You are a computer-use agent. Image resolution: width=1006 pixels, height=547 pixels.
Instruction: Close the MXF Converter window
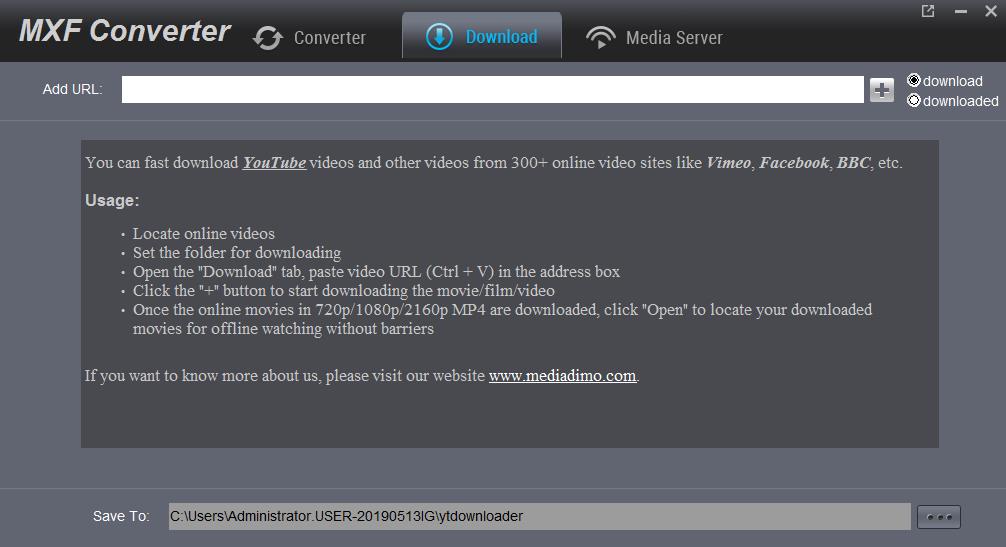[x=991, y=11]
